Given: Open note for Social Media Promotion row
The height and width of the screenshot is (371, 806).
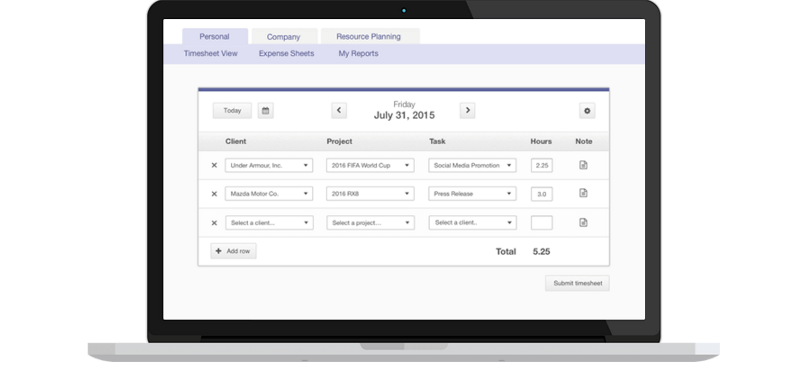Looking at the screenshot, I should (x=583, y=165).
